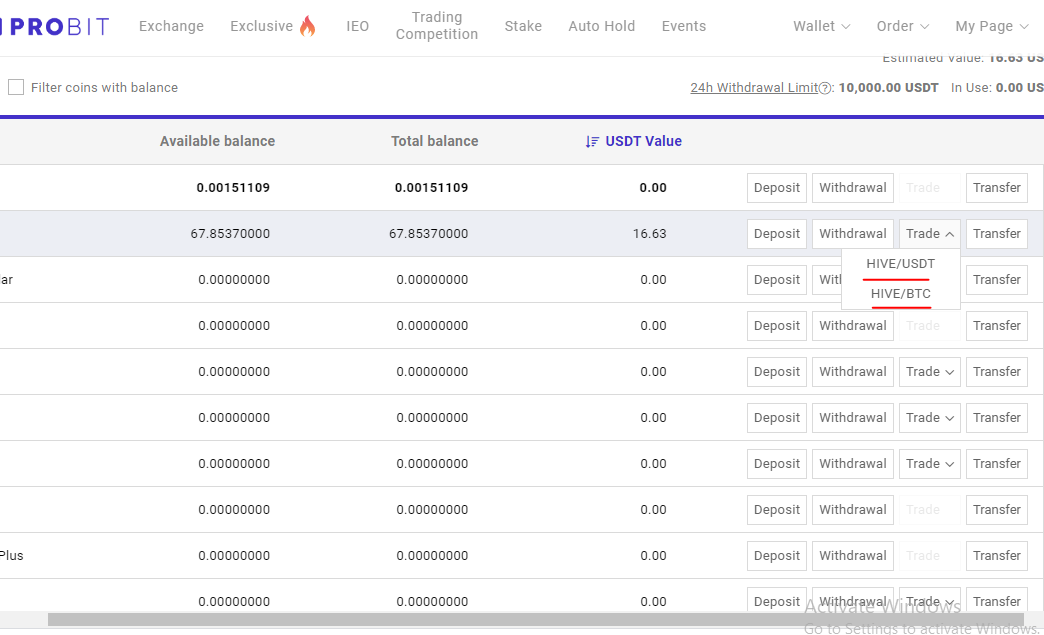Open the Auto Hold page
This screenshot has width=1044, height=635.
602,26
